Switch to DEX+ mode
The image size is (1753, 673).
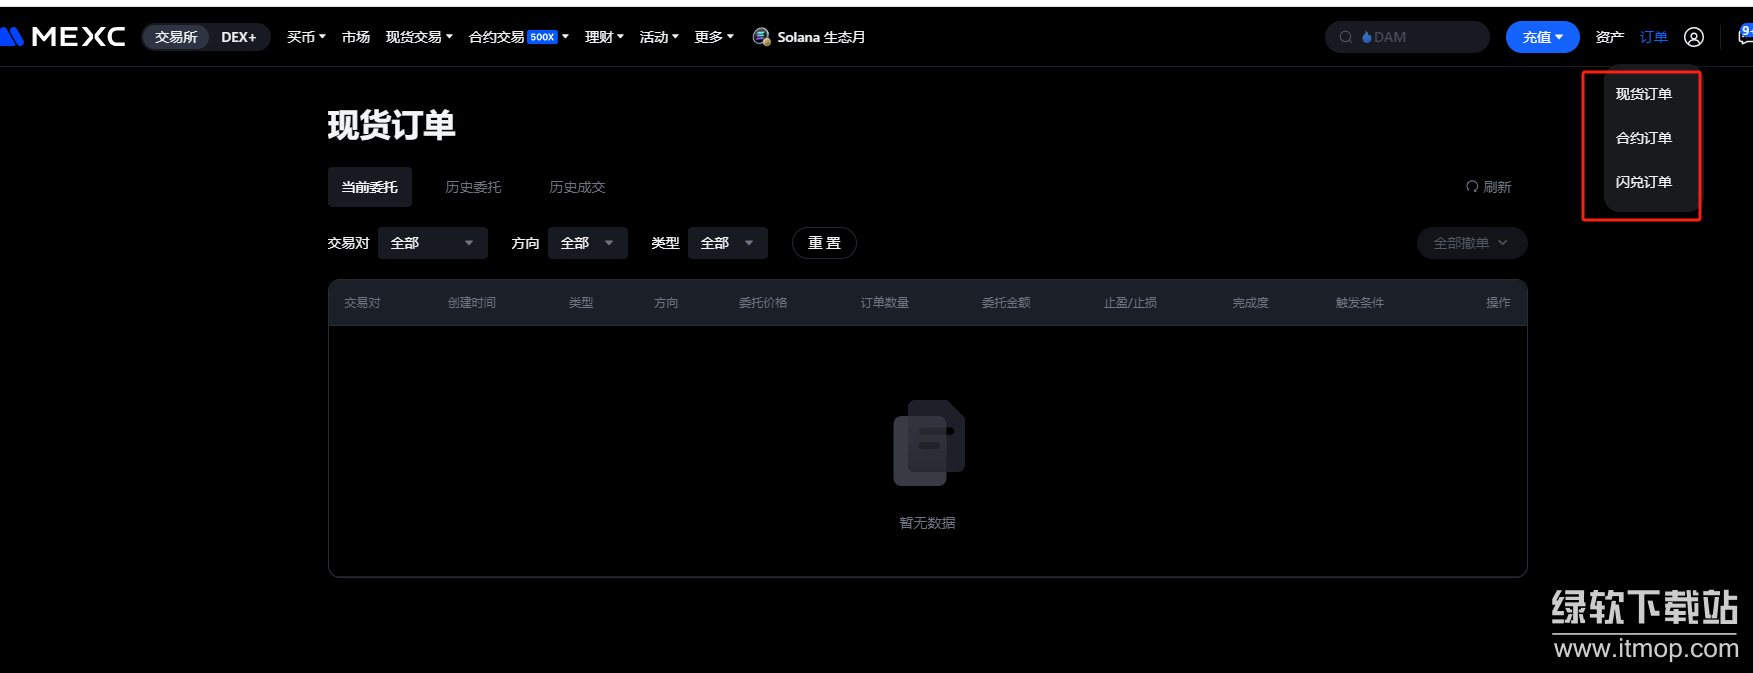[238, 37]
